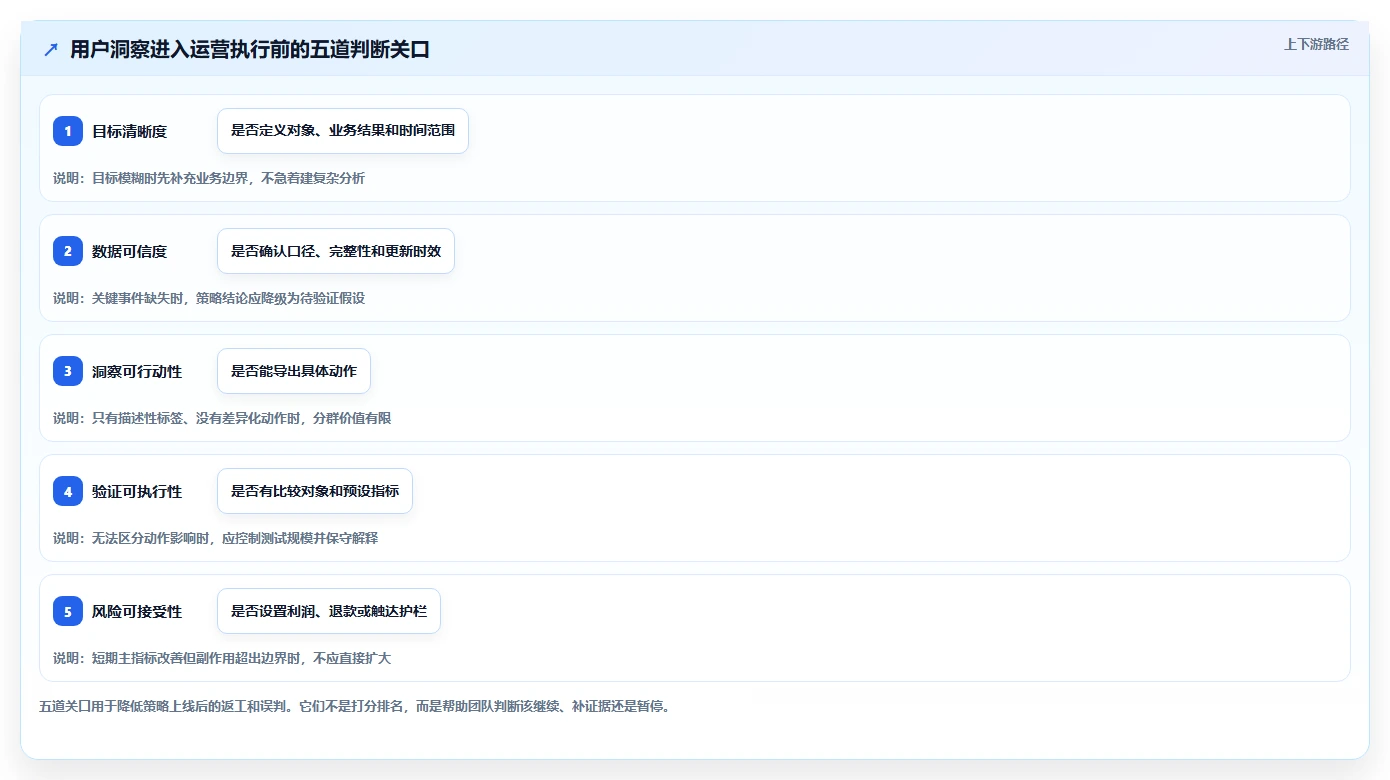Click the 验证可执行性 label
The width and height of the screenshot is (1390, 780).
pos(137,491)
